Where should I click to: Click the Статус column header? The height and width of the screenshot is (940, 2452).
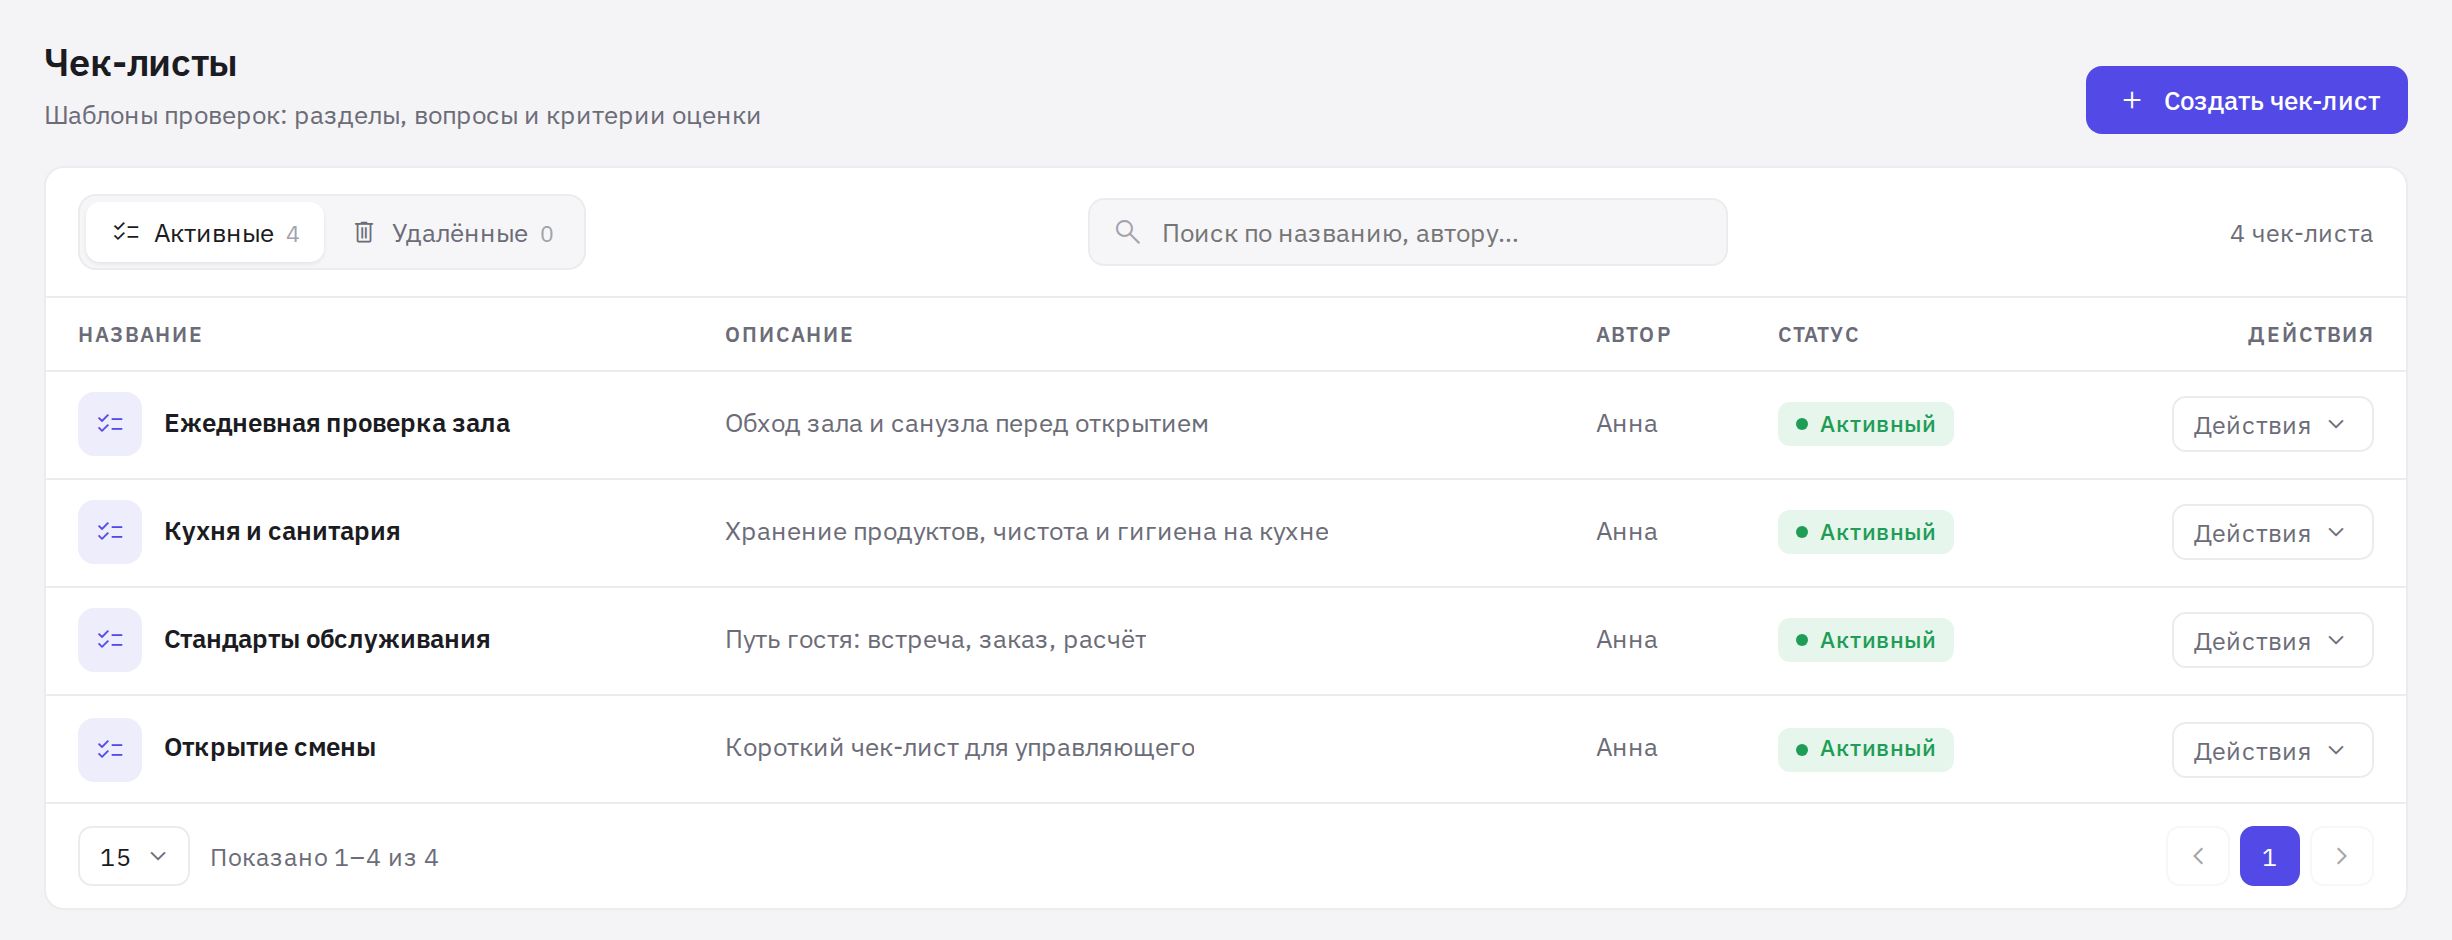(1818, 335)
